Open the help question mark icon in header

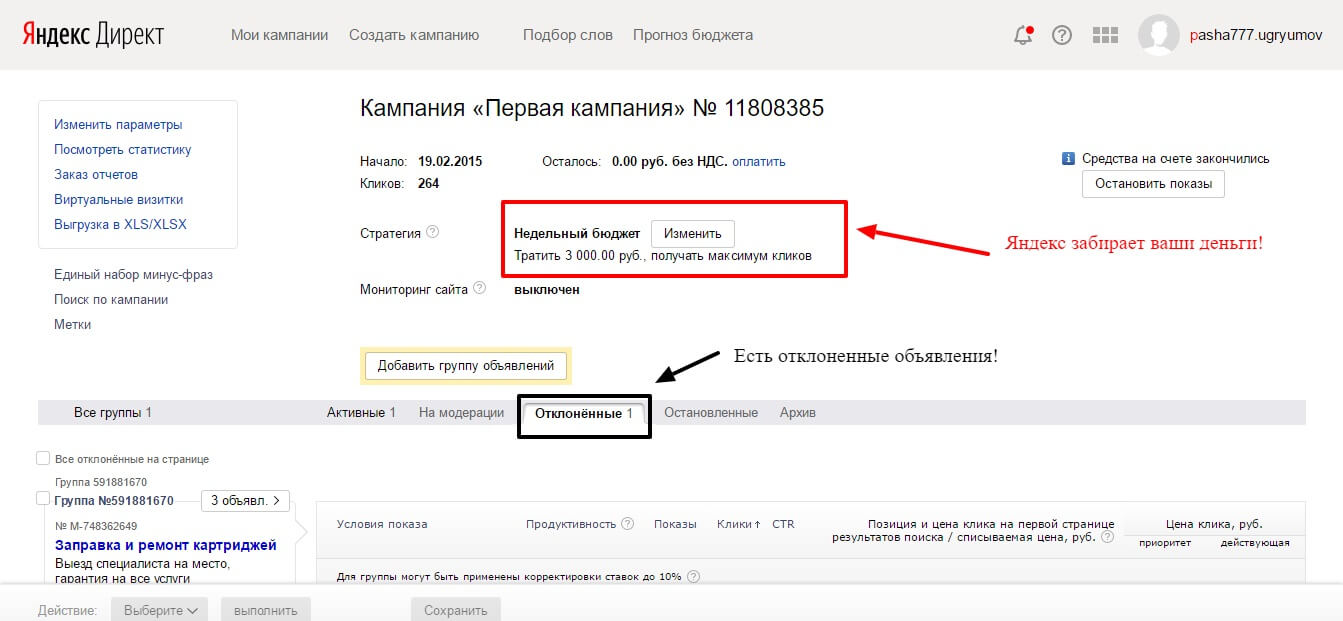tap(1062, 35)
